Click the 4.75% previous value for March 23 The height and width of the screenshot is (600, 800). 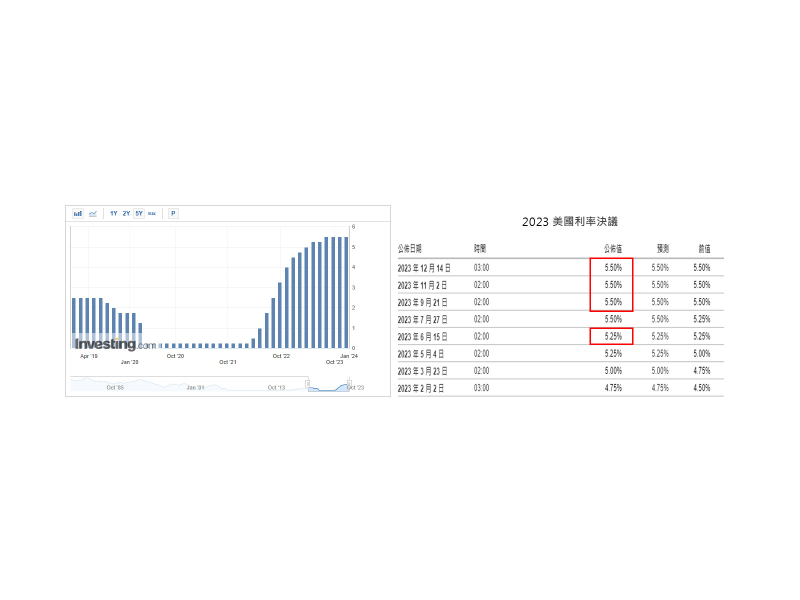click(702, 370)
